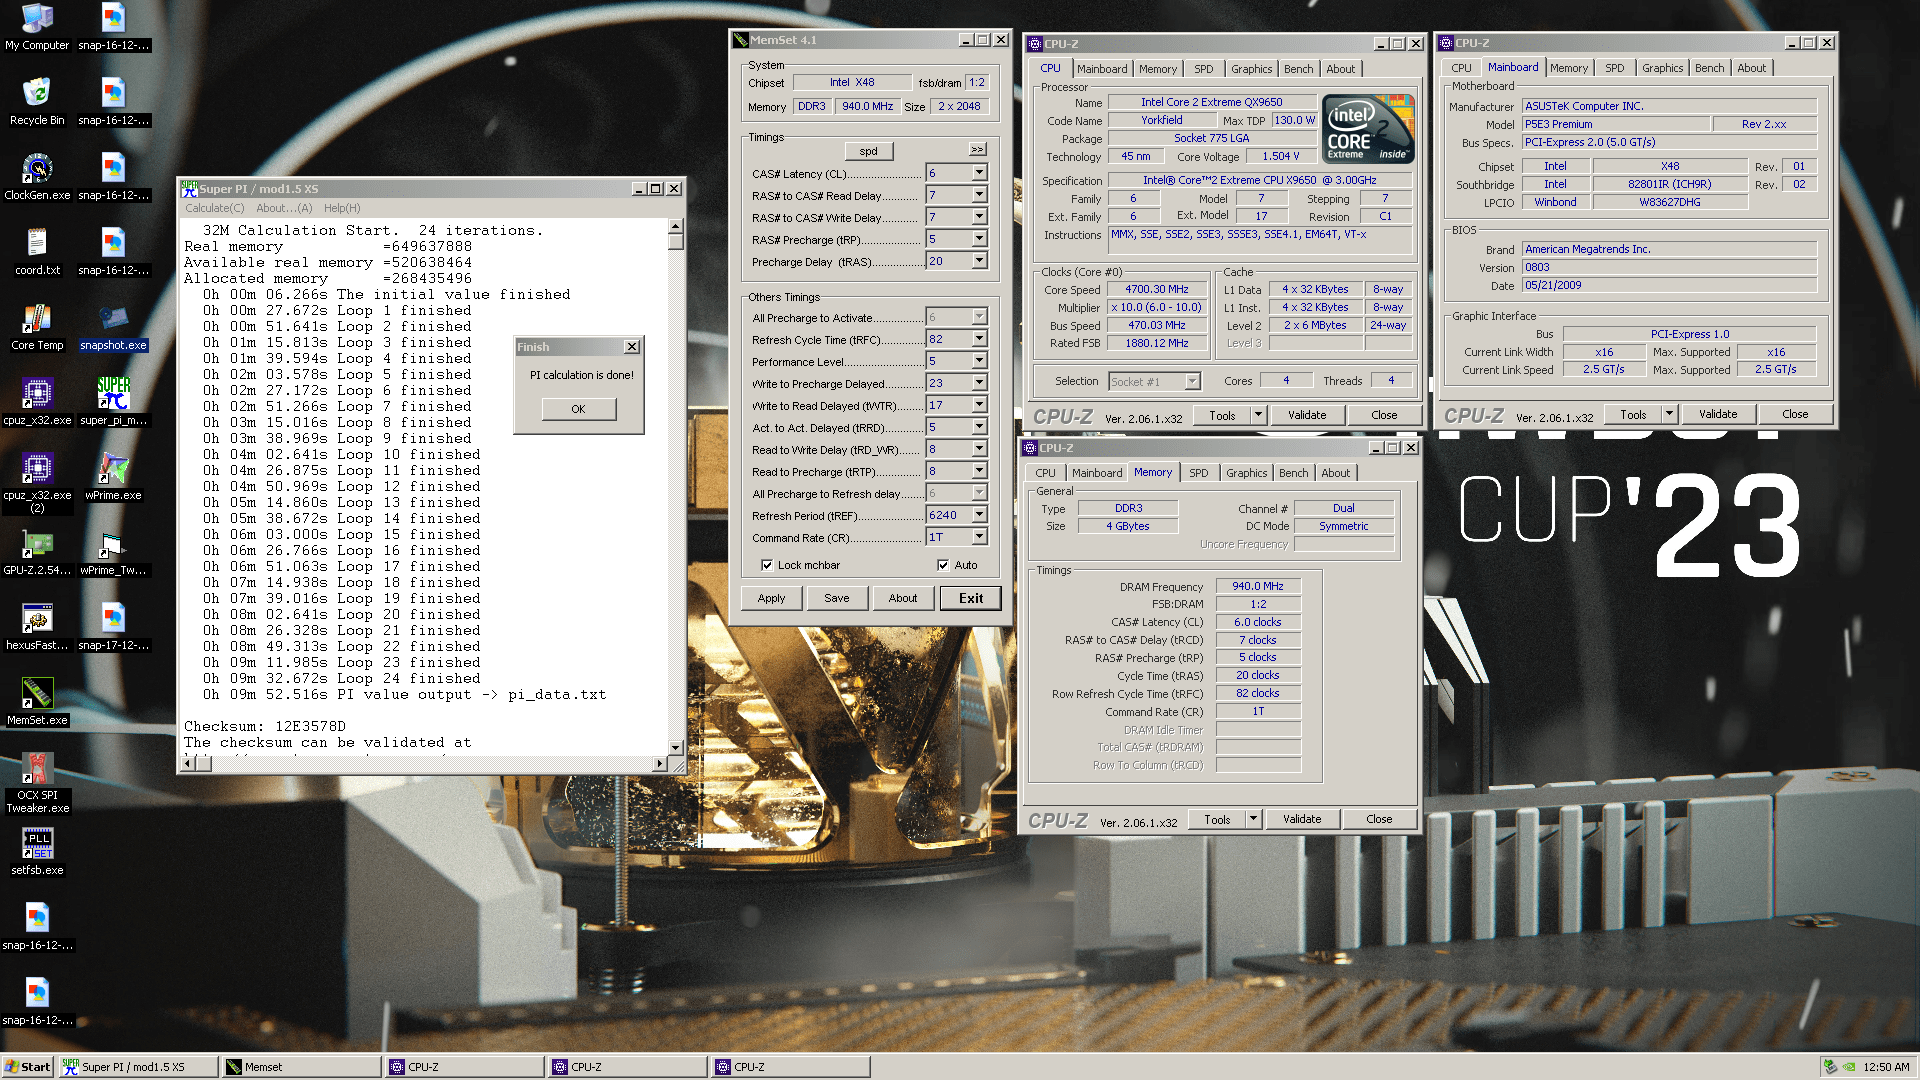Select the snapshot.exe desktop icon

(x=113, y=327)
